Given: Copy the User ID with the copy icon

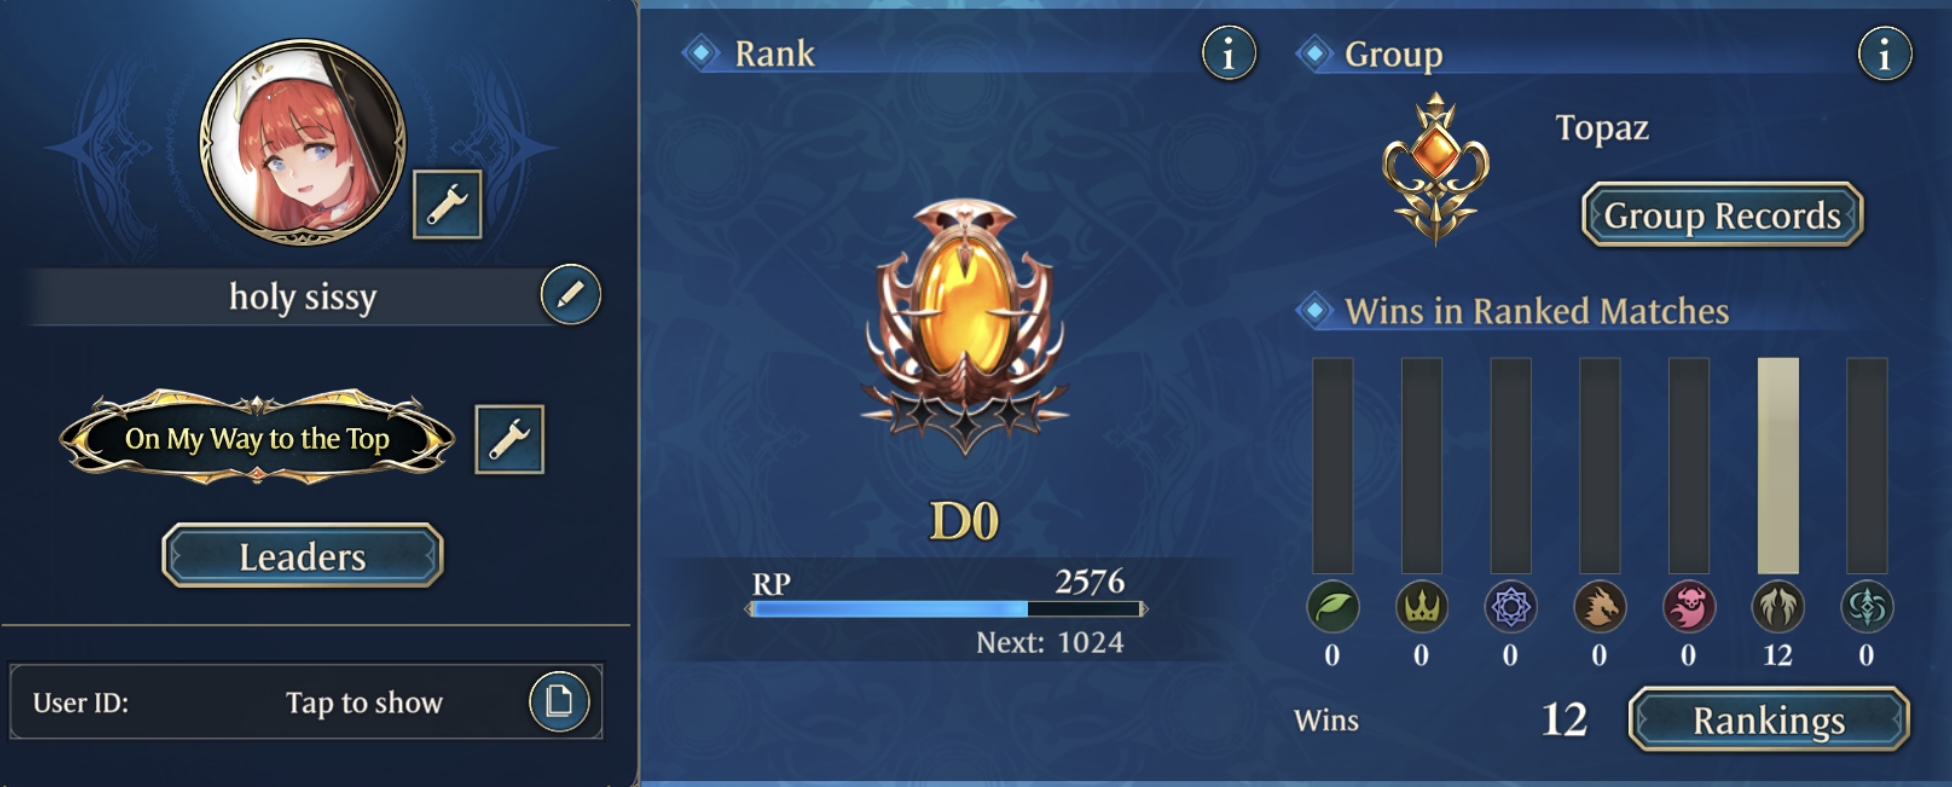Looking at the screenshot, I should coord(559,701).
